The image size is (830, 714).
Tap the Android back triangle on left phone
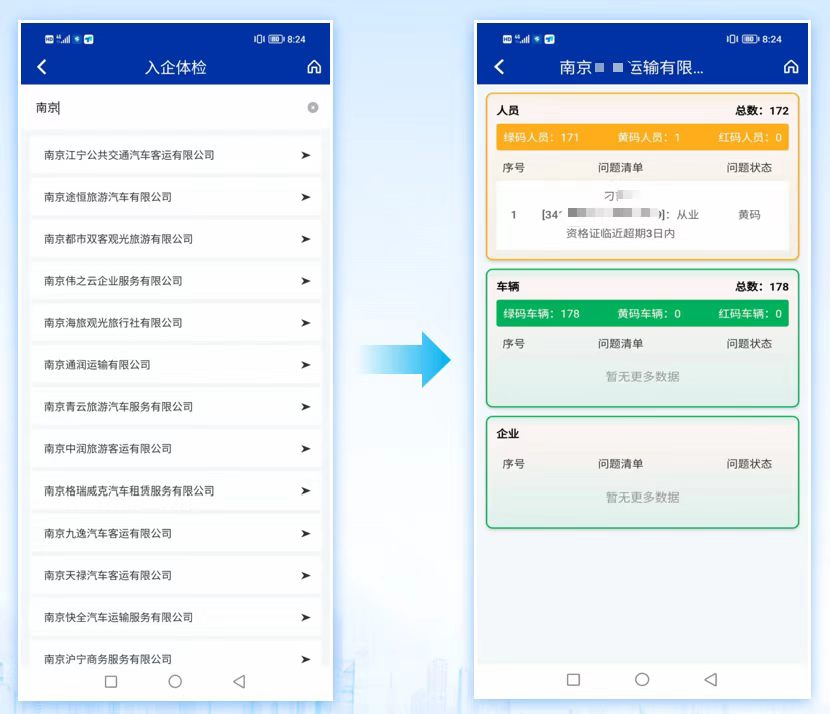[x=239, y=681]
